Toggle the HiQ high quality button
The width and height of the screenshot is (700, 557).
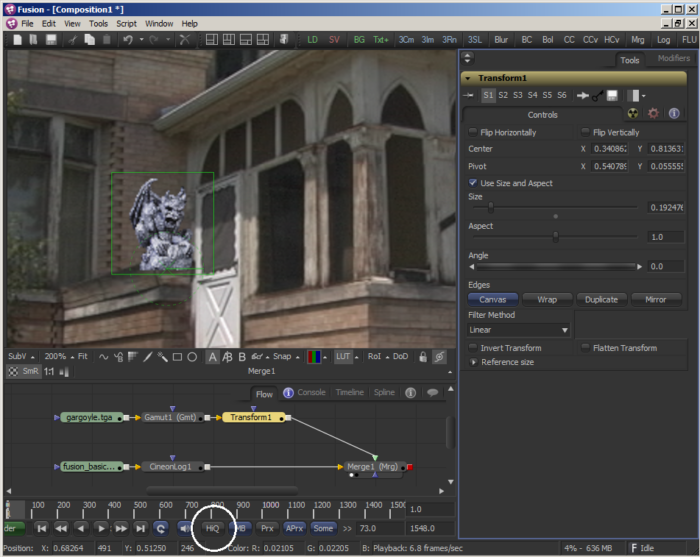212,528
